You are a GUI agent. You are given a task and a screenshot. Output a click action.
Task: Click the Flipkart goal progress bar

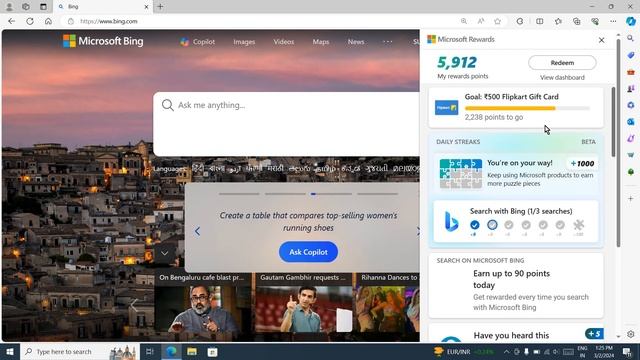(527, 108)
